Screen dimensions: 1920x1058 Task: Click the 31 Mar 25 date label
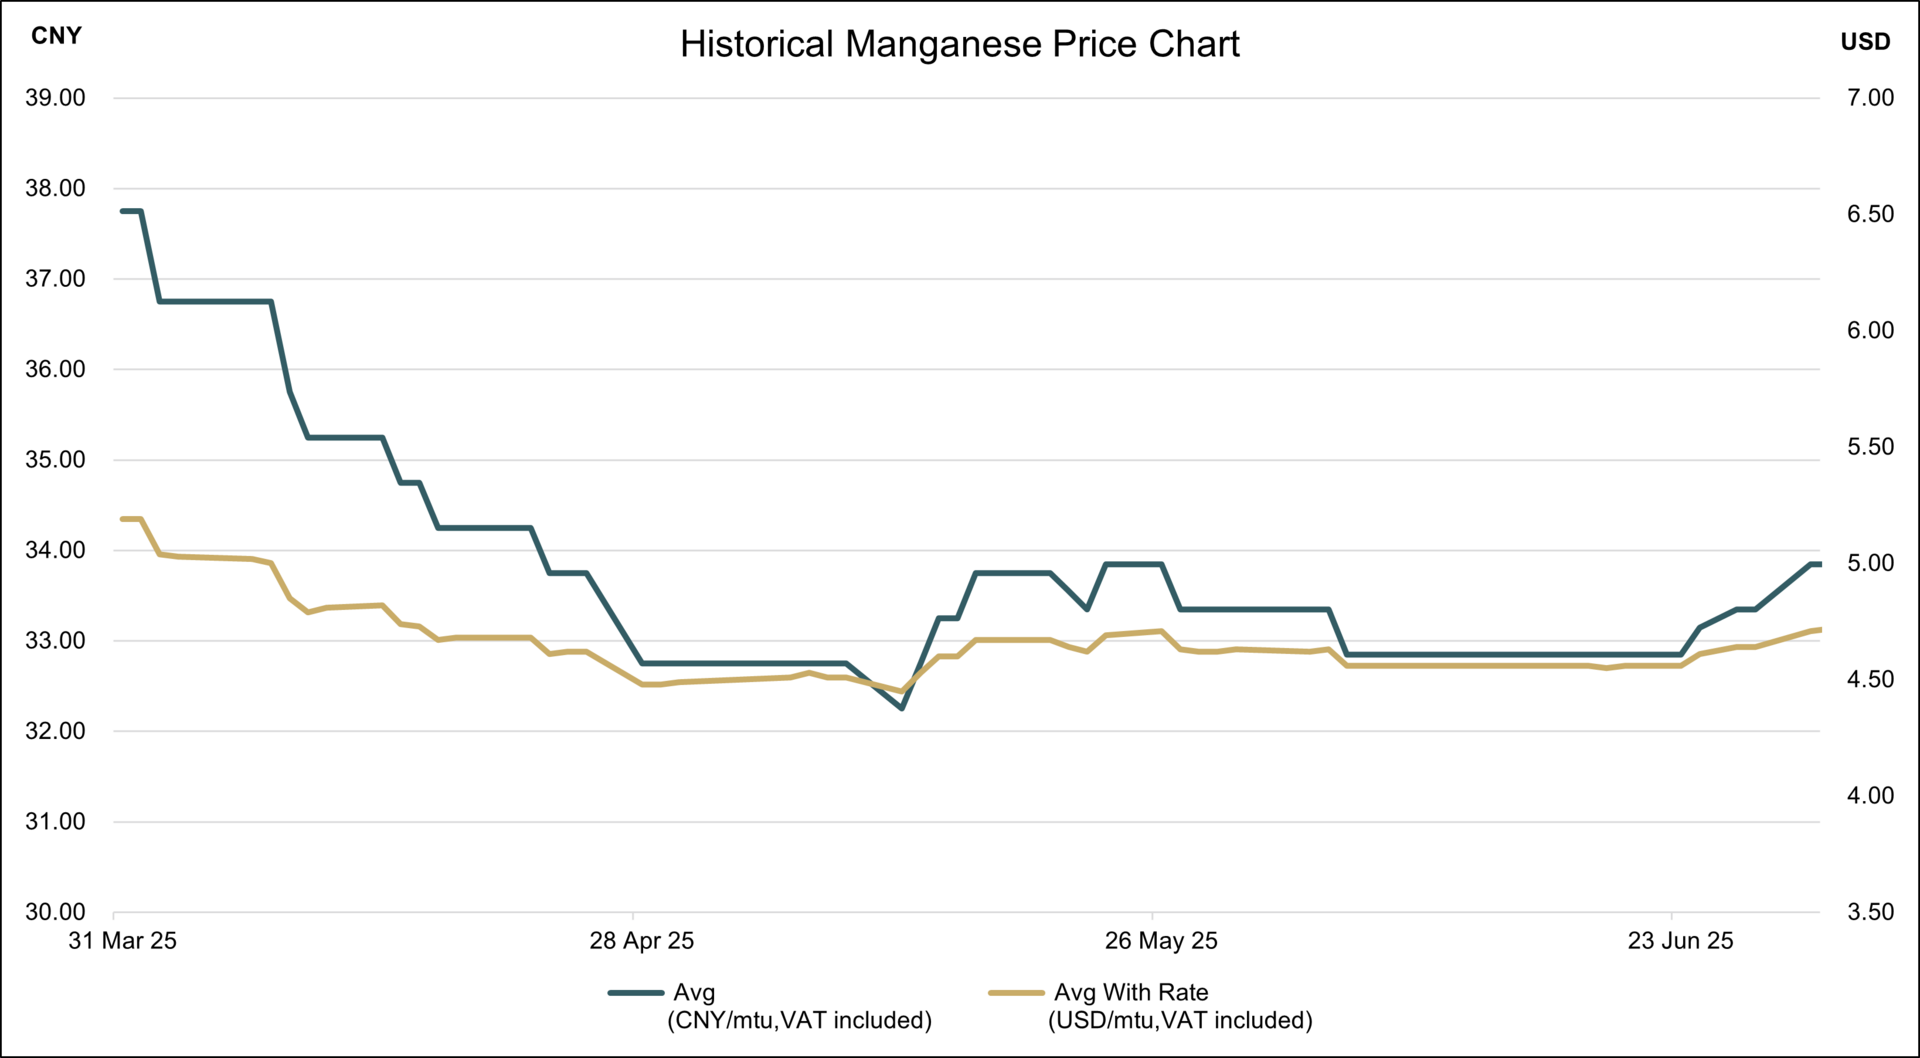(x=122, y=941)
